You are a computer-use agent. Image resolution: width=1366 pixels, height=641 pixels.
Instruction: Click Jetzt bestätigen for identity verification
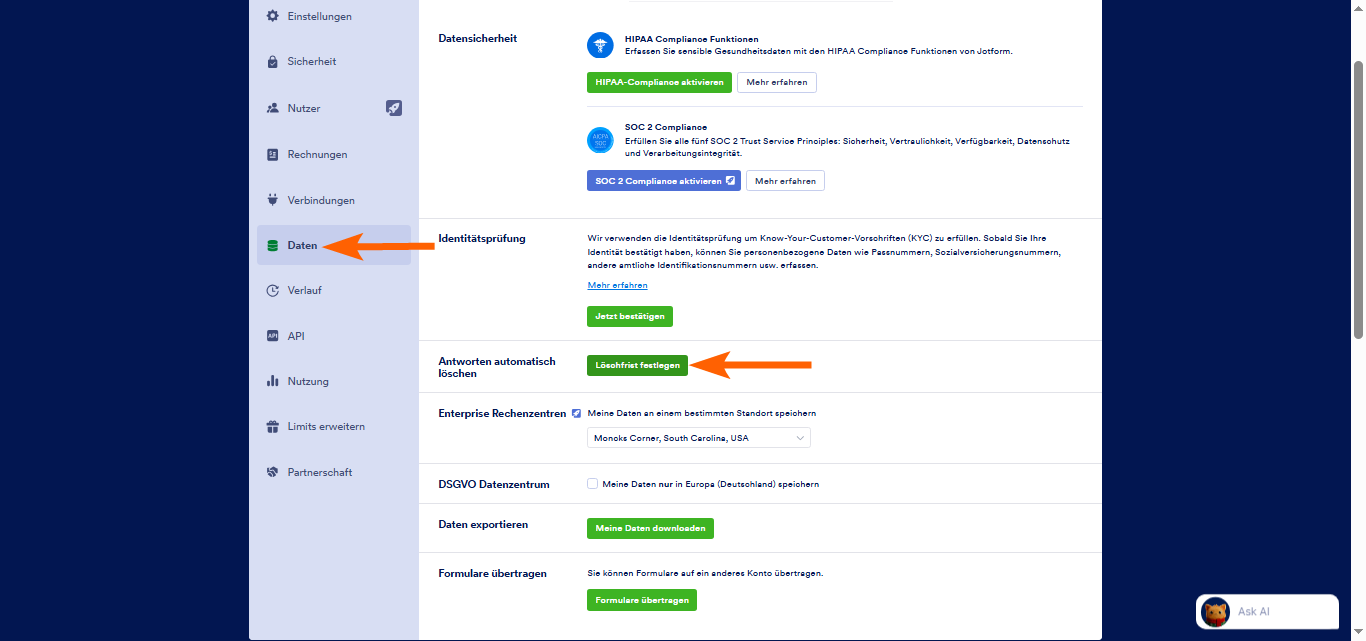point(630,316)
